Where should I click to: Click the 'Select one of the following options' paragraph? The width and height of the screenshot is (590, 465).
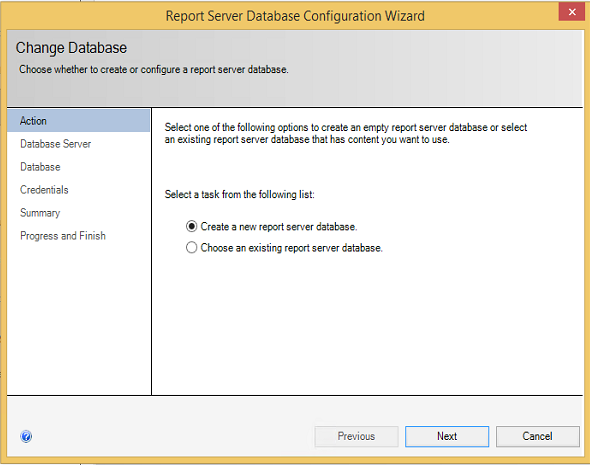click(346, 134)
